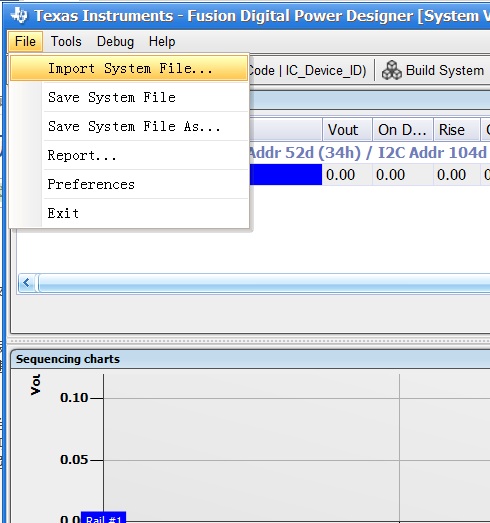Choose Import System File... from menu

point(129,68)
